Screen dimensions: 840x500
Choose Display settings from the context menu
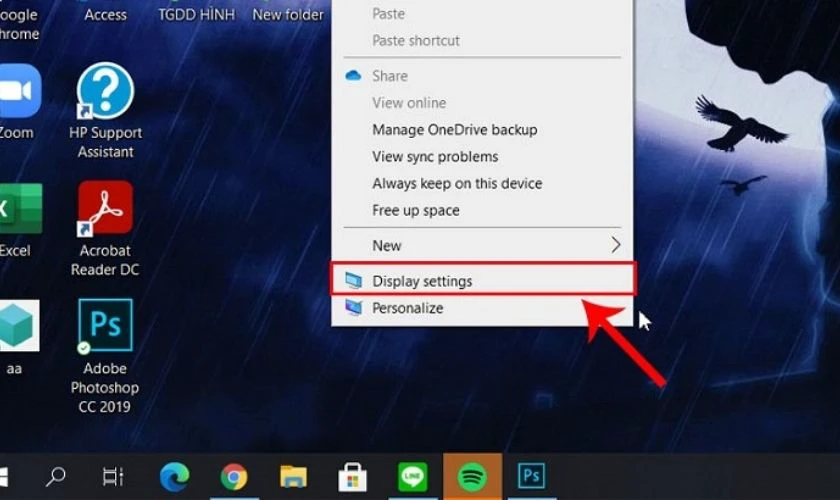(x=483, y=279)
